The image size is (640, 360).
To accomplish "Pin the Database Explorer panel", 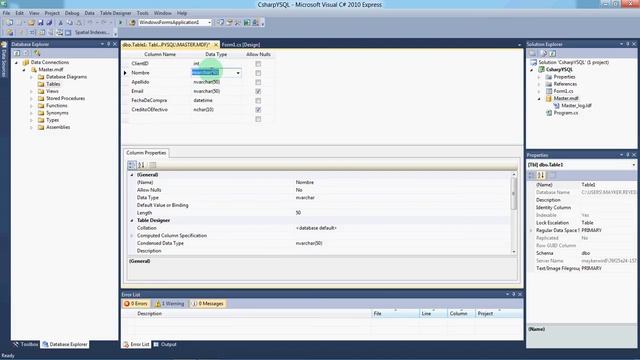I will click(109, 44).
